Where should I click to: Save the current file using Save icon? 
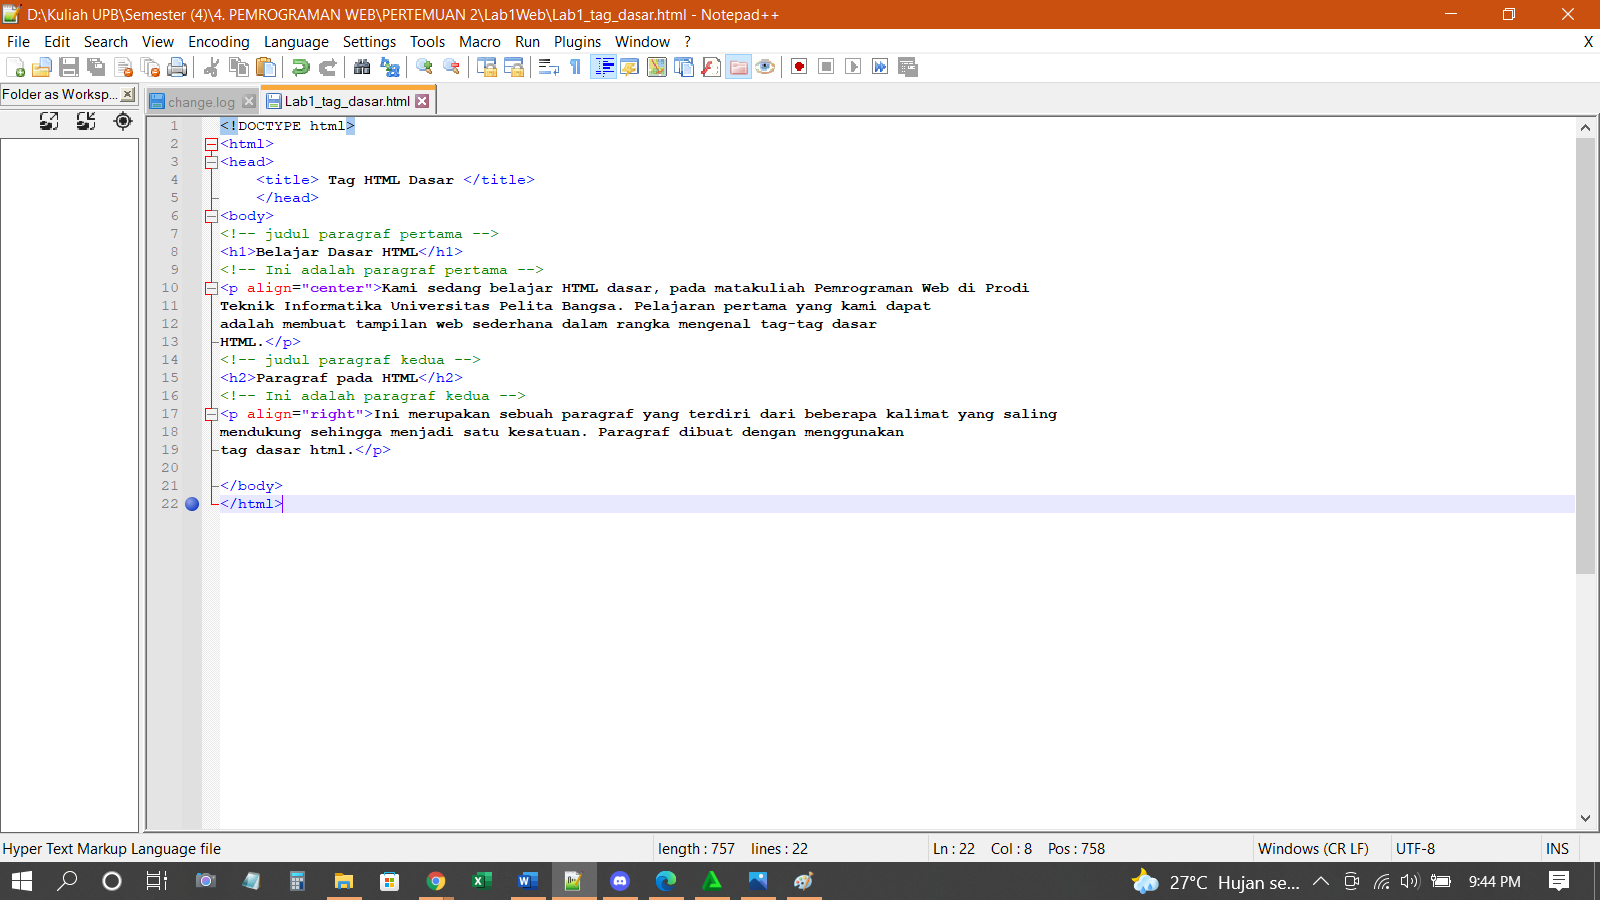coord(69,67)
